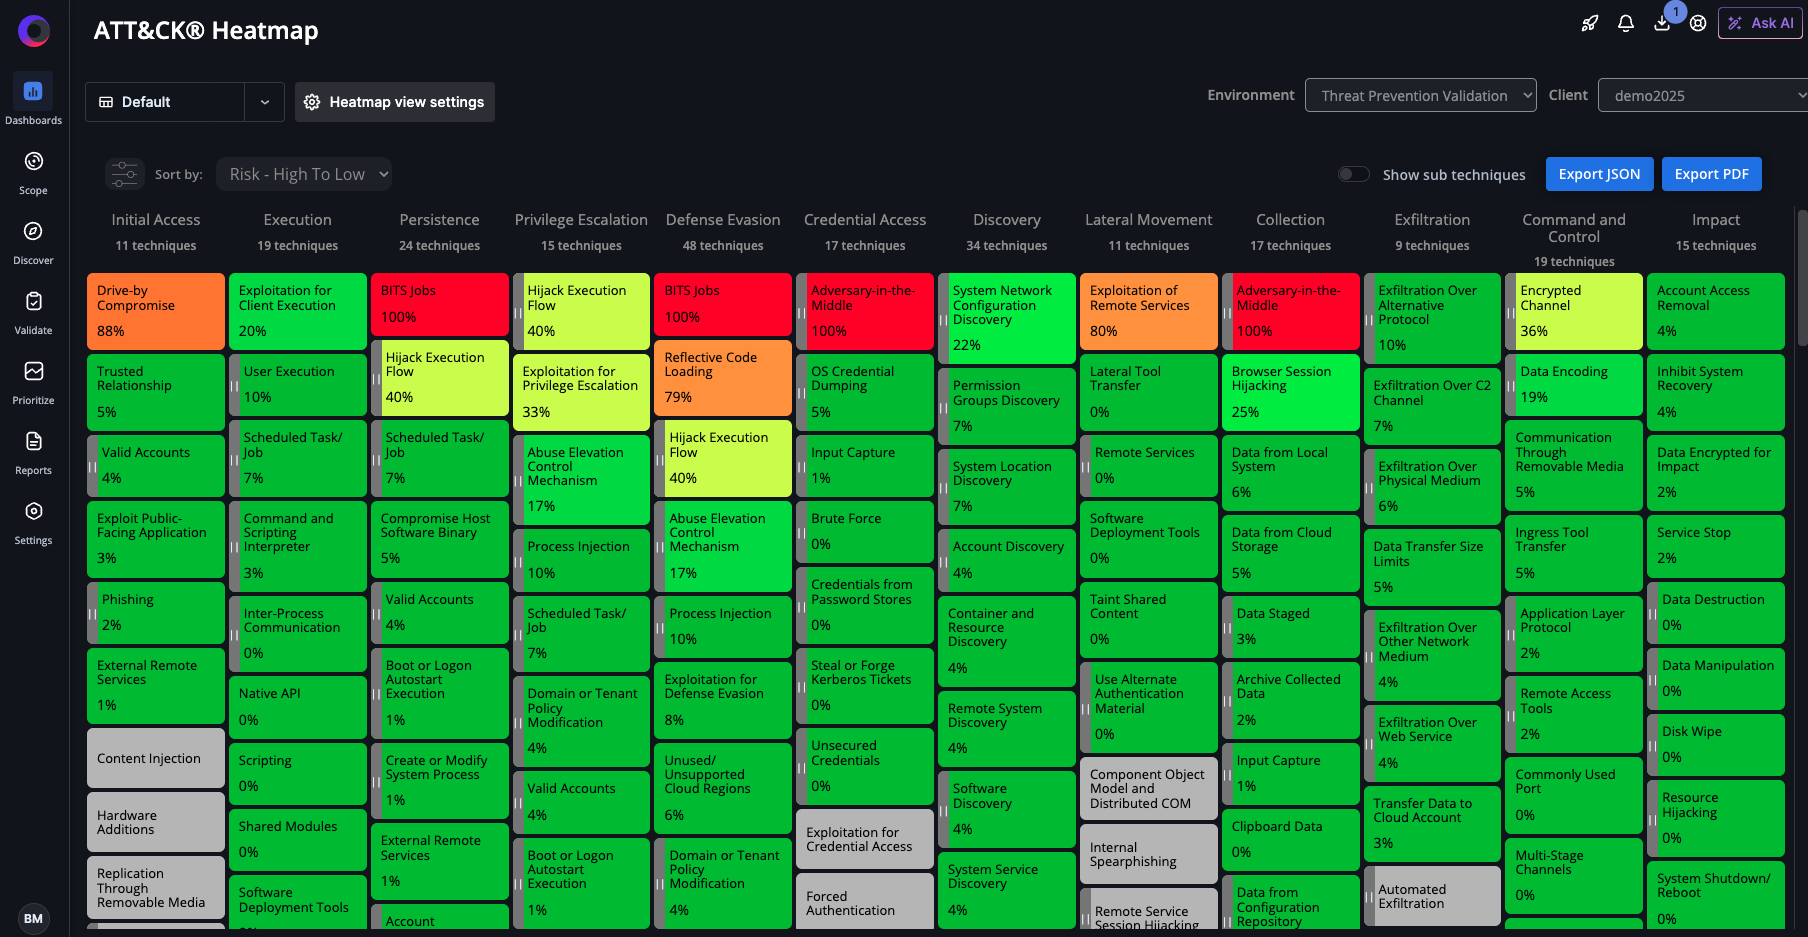
Task: Enable the Show sub techniques toggle
Action: (x=1353, y=174)
